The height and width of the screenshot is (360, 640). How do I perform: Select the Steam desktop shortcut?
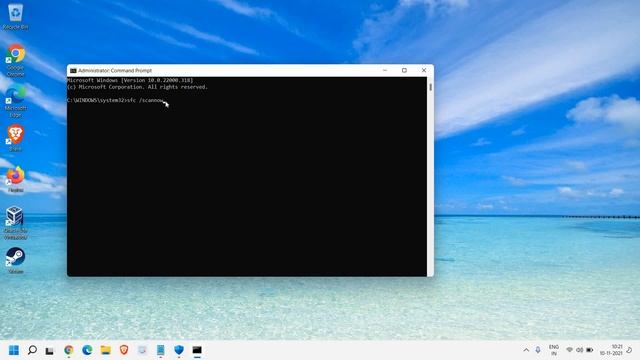[16, 260]
